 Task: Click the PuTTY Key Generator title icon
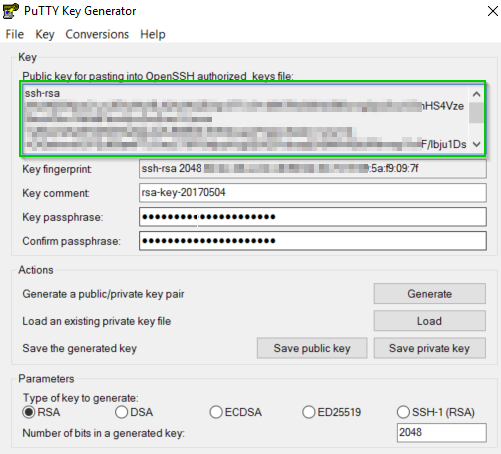point(11,11)
